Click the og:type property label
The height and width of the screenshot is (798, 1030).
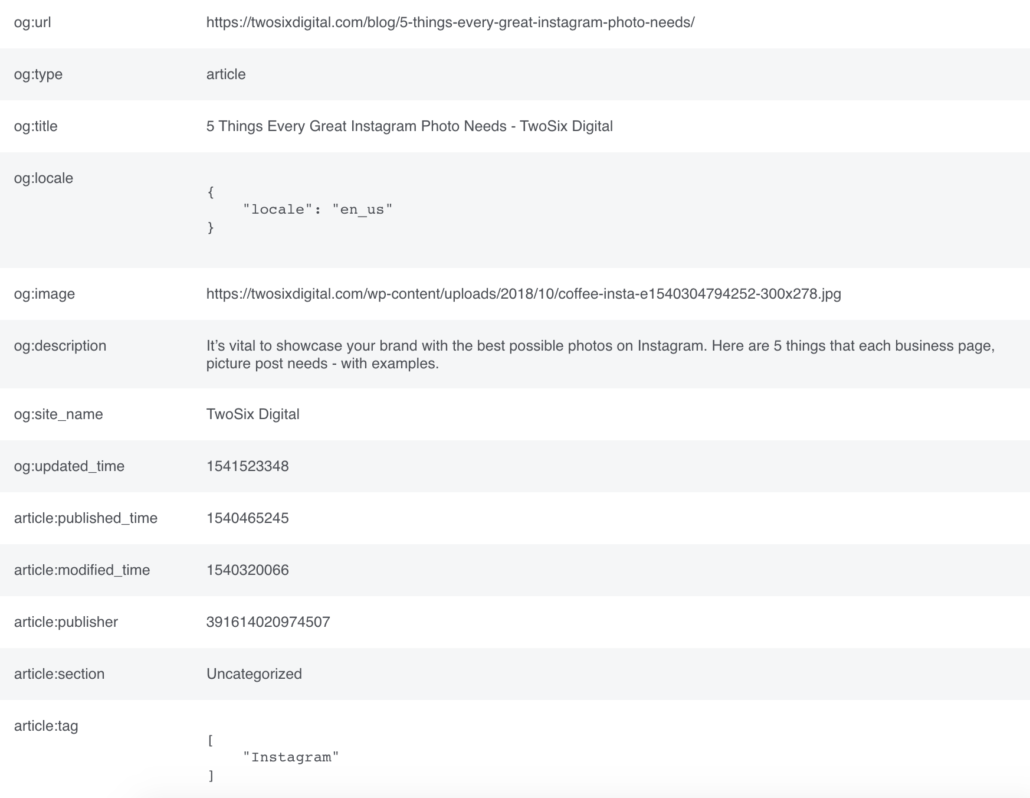click(38, 74)
